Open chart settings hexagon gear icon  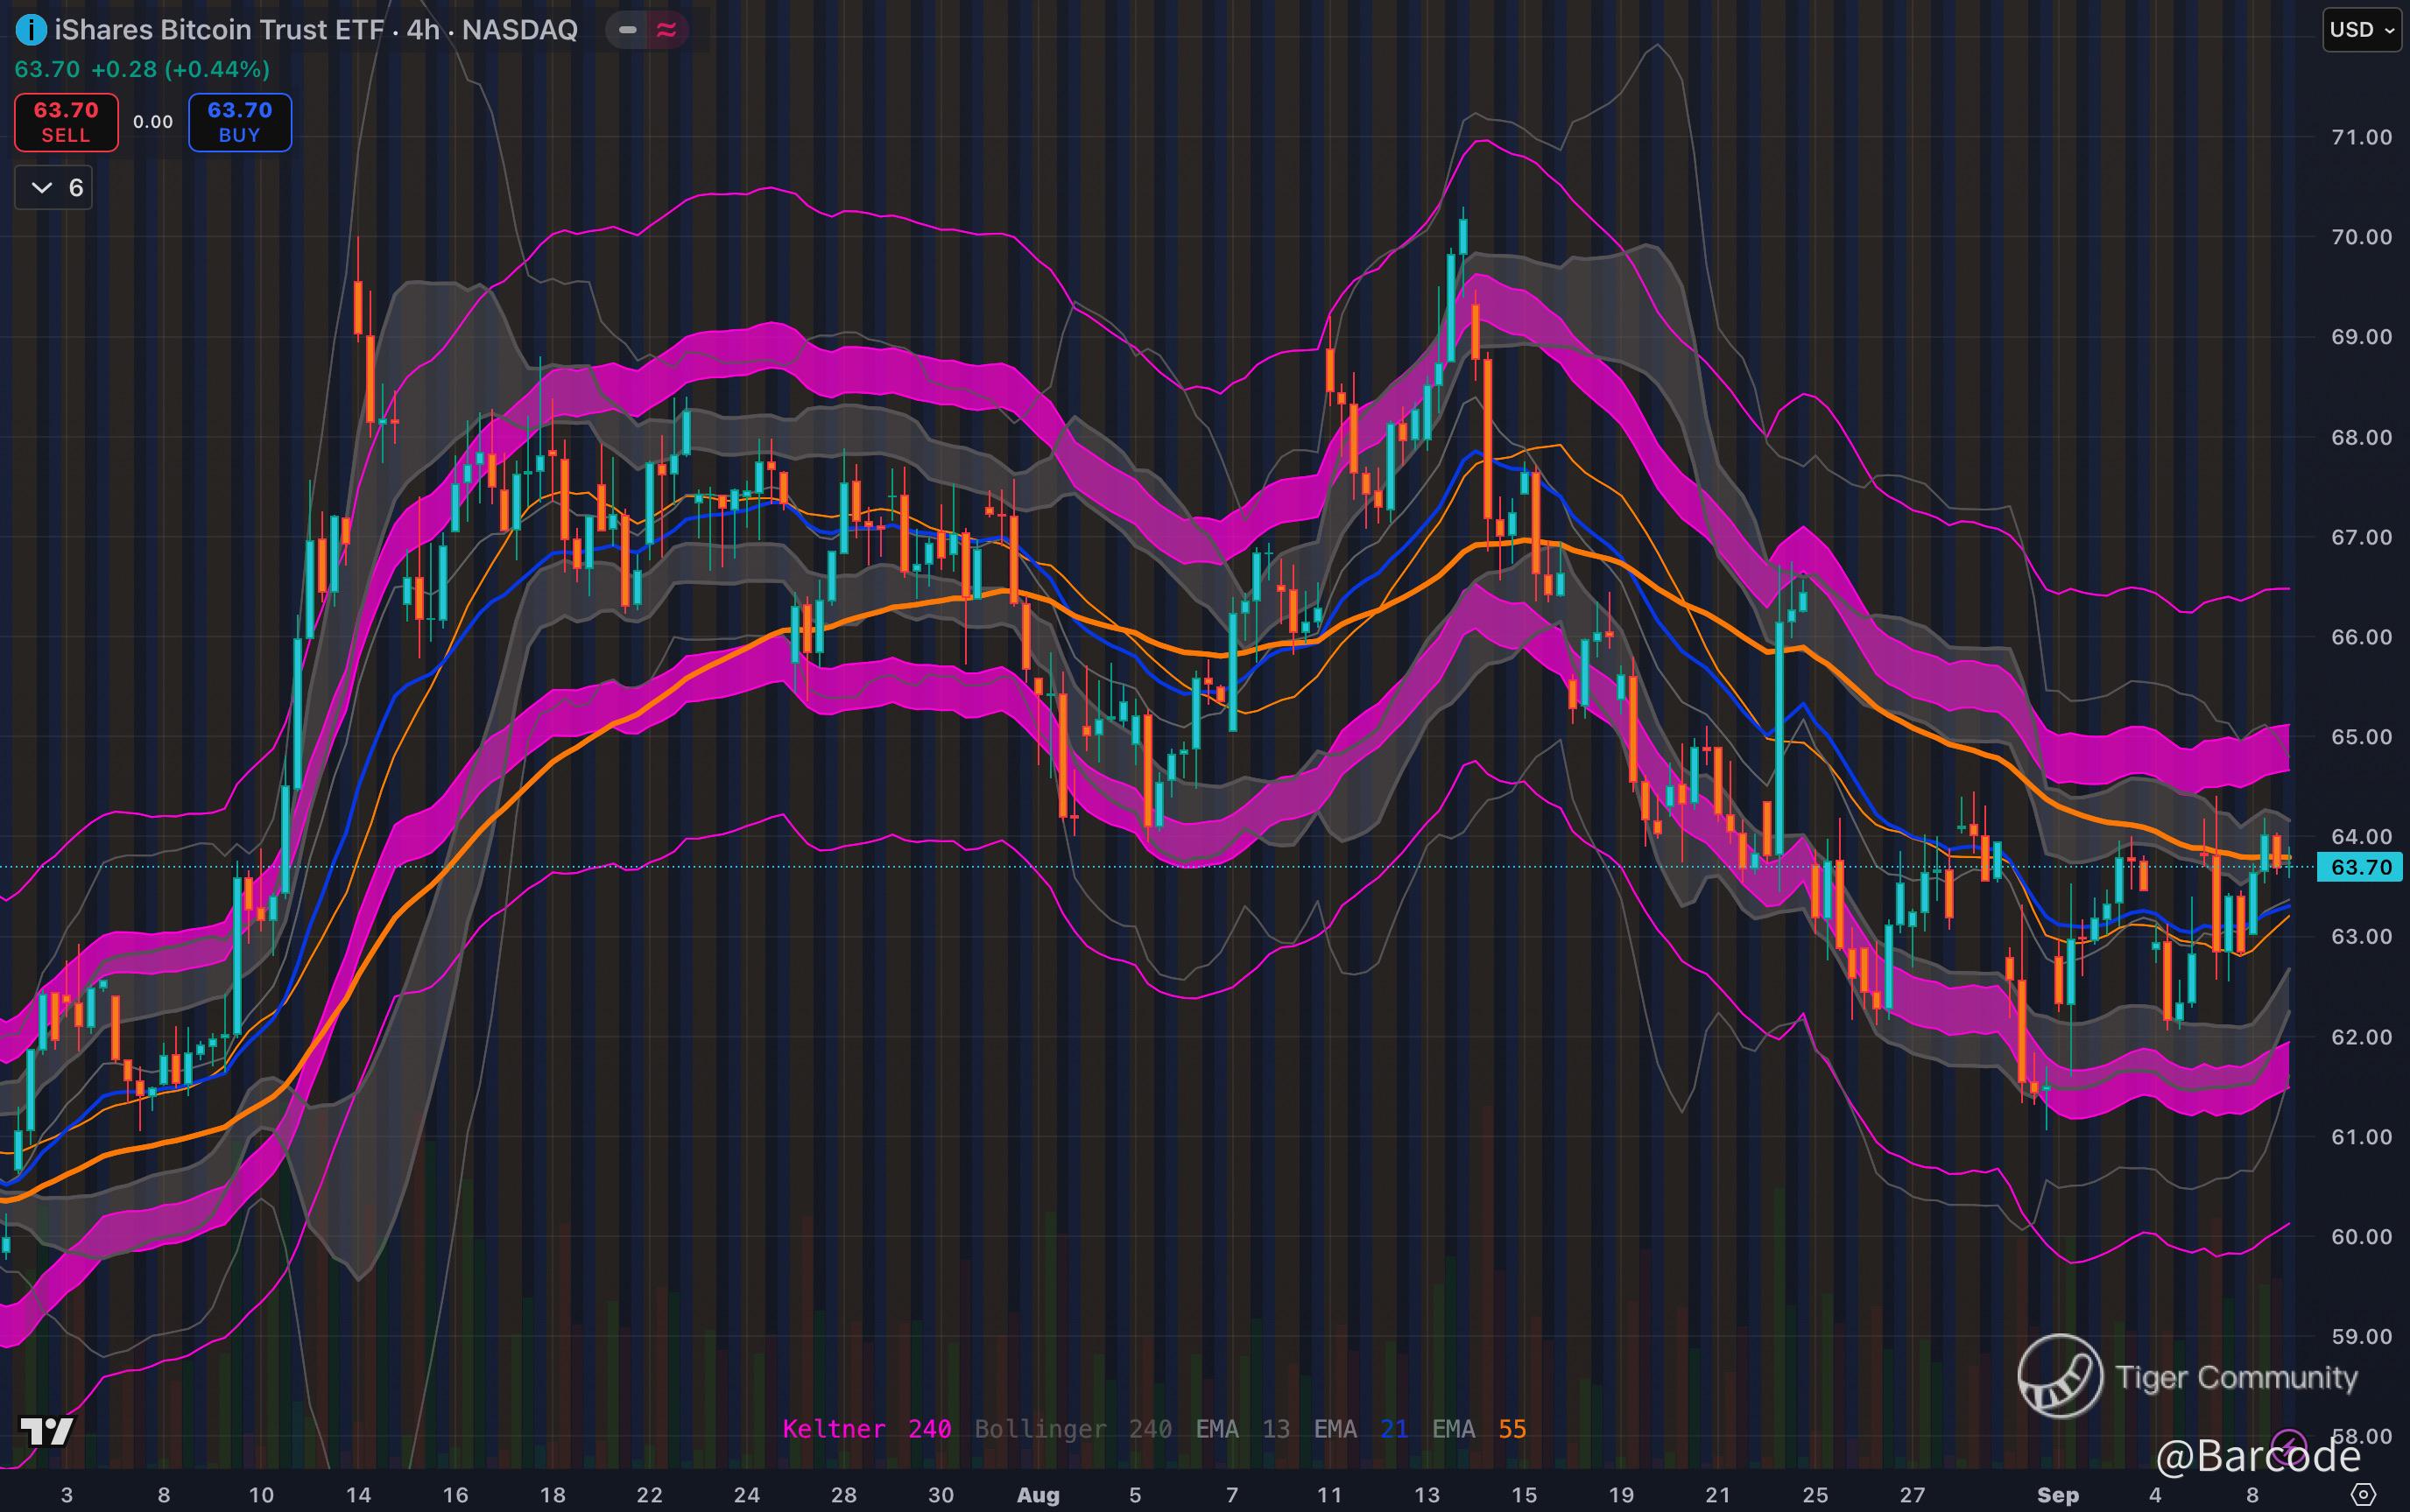(2363, 1495)
